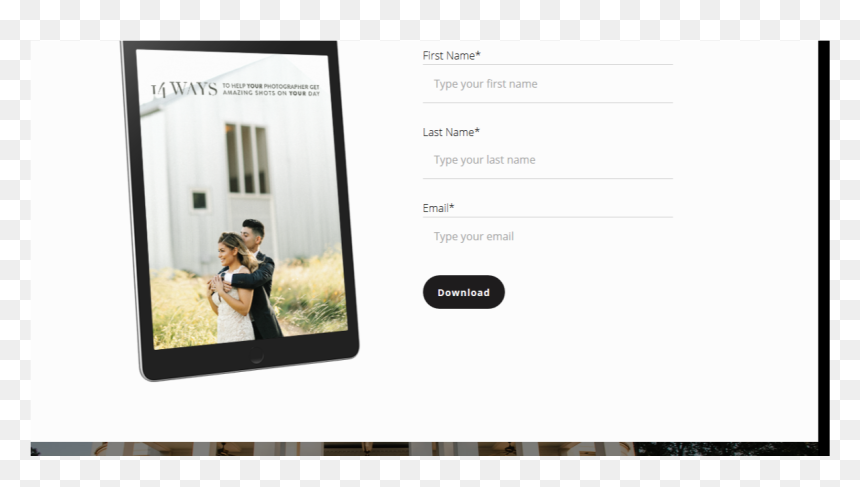Click the Email* label
860x487 pixels.
point(438,208)
